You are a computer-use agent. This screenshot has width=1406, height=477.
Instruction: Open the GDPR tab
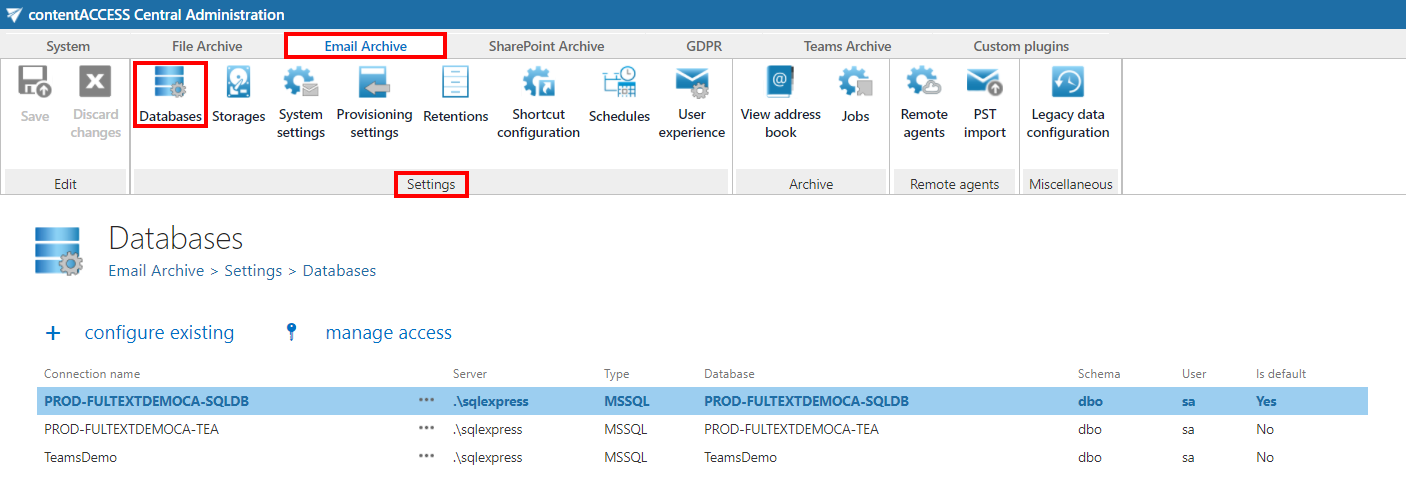[704, 46]
